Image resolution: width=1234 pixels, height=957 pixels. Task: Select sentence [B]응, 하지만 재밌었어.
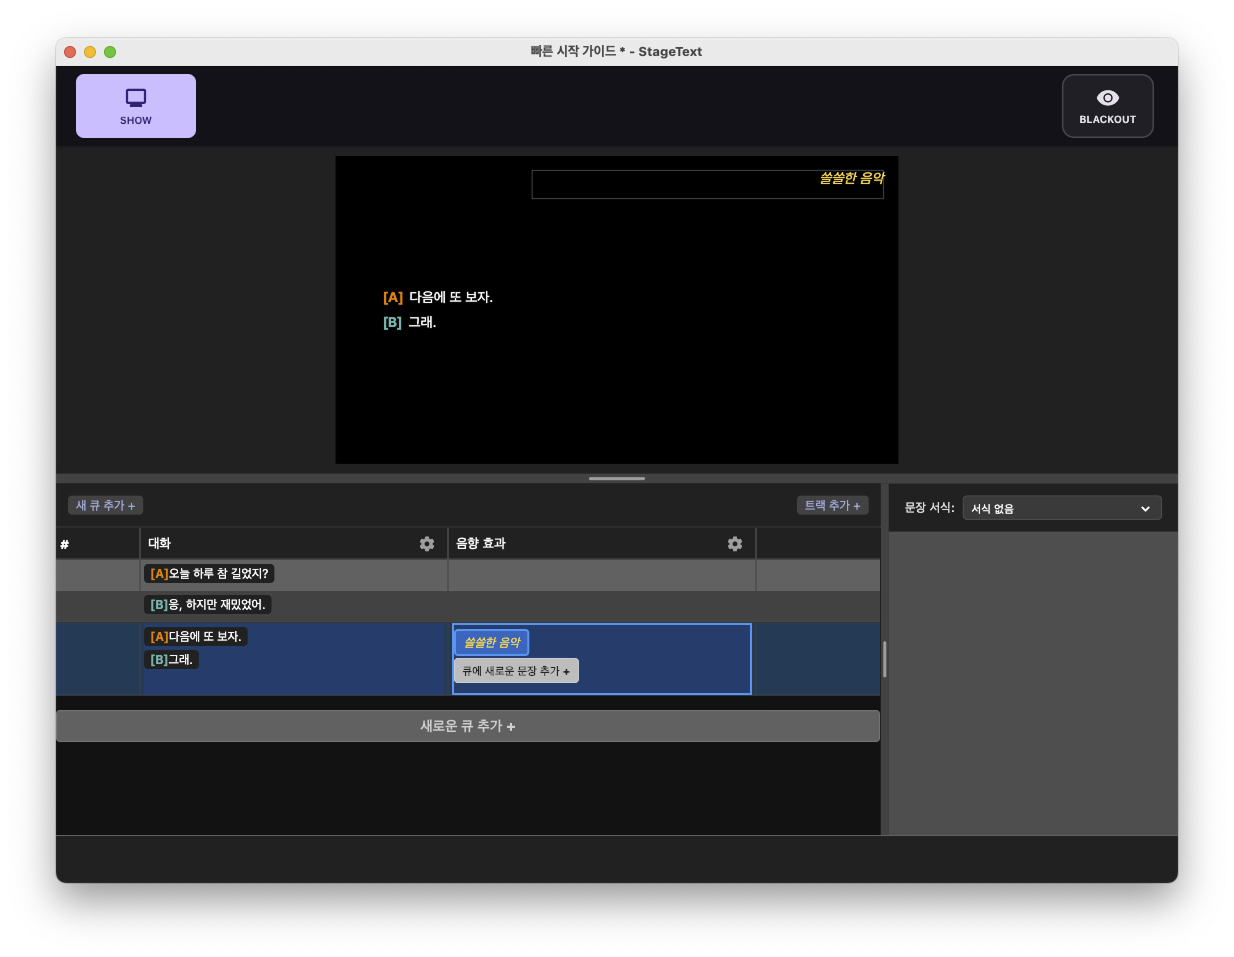(x=208, y=605)
